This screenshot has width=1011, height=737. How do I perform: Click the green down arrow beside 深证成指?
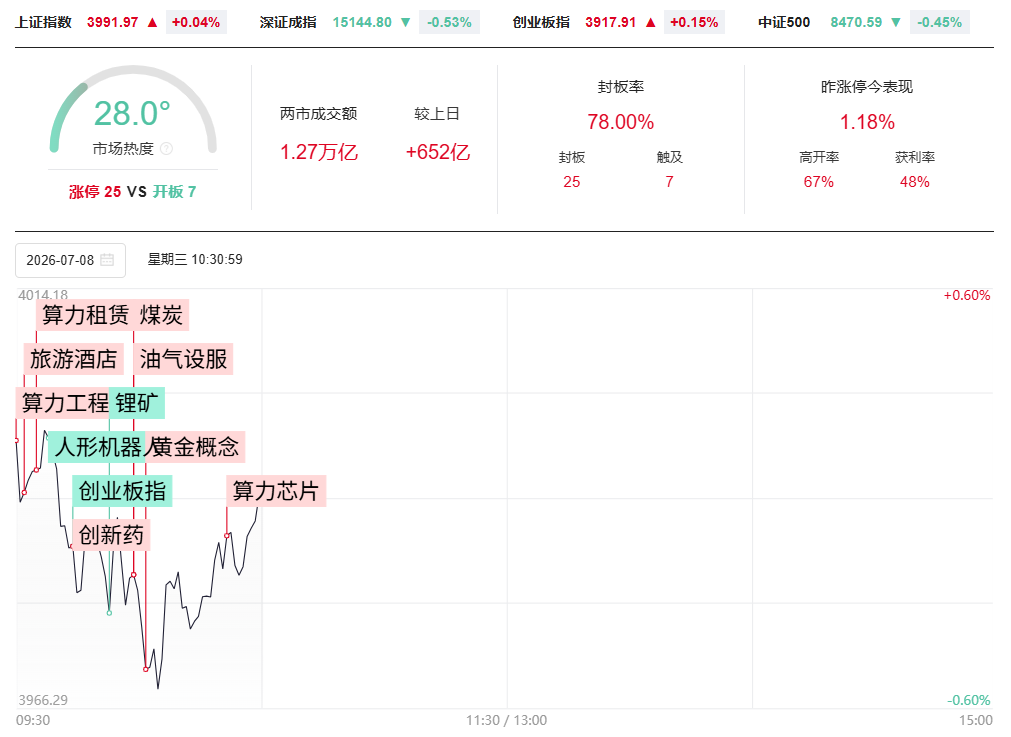coord(406,23)
